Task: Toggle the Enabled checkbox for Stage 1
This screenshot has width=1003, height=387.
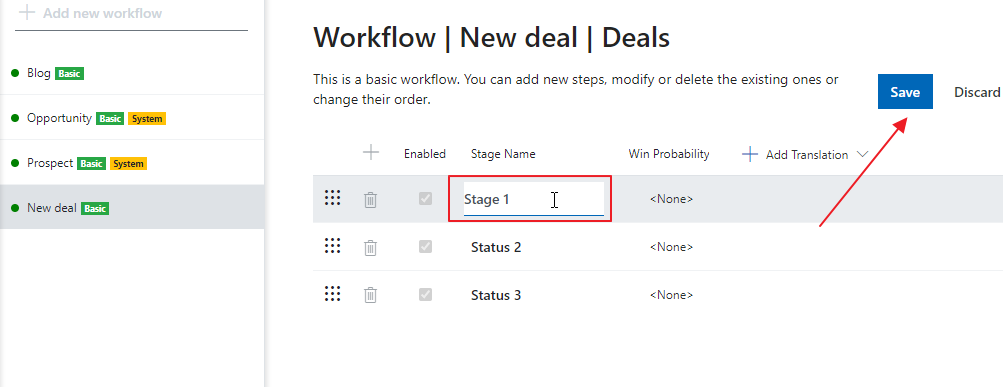Action: [425, 199]
